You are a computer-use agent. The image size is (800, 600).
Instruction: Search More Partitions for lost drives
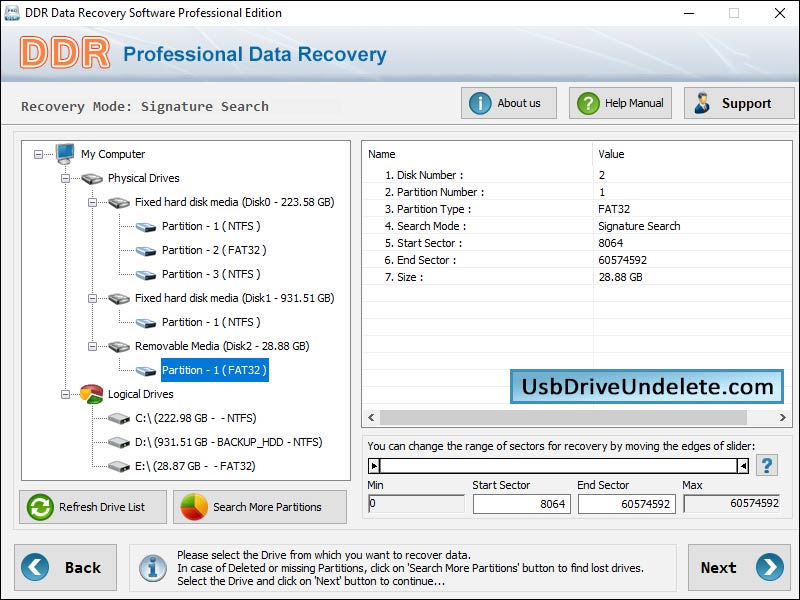[x=260, y=507]
